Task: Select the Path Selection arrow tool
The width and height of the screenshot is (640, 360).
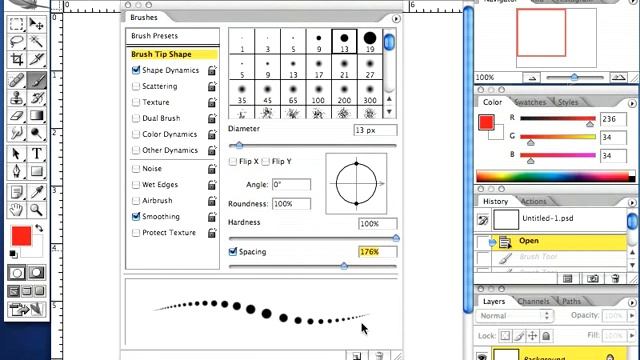Action: tap(16, 154)
